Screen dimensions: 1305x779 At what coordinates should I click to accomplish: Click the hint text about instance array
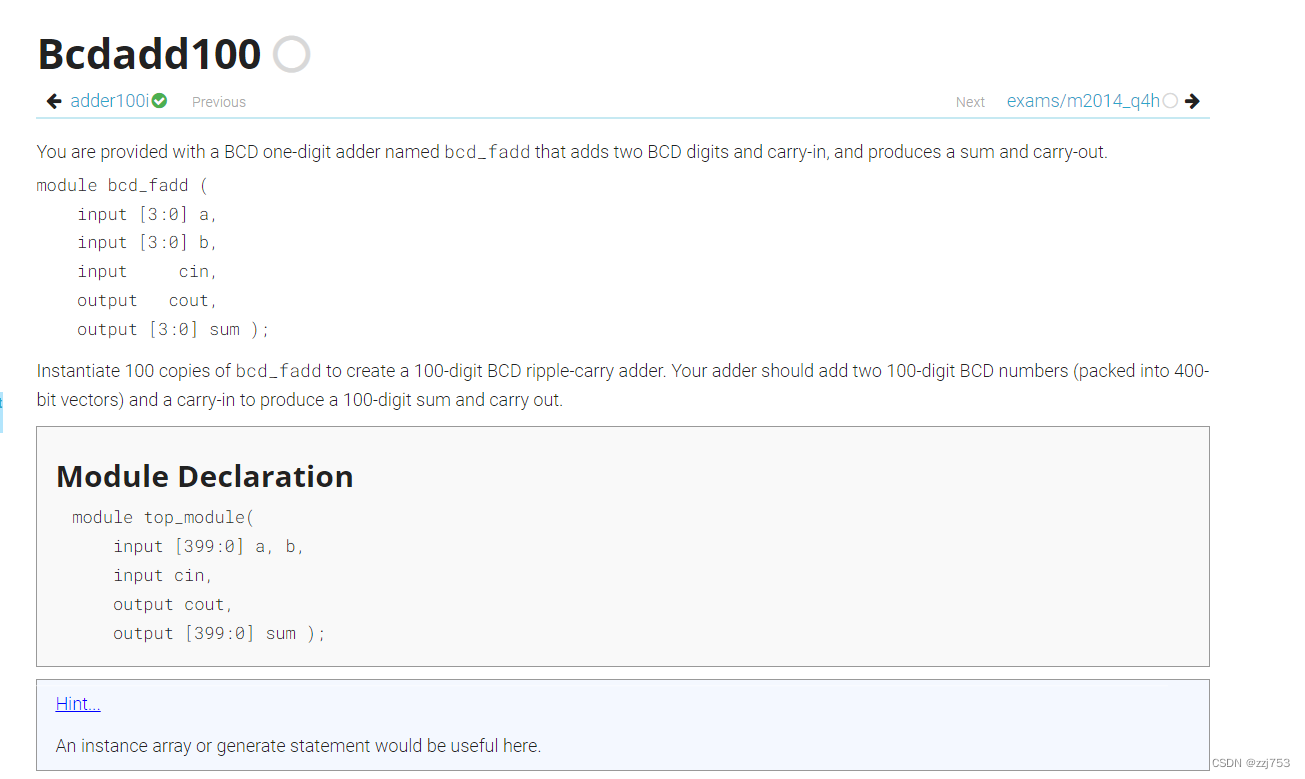point(298,746)
